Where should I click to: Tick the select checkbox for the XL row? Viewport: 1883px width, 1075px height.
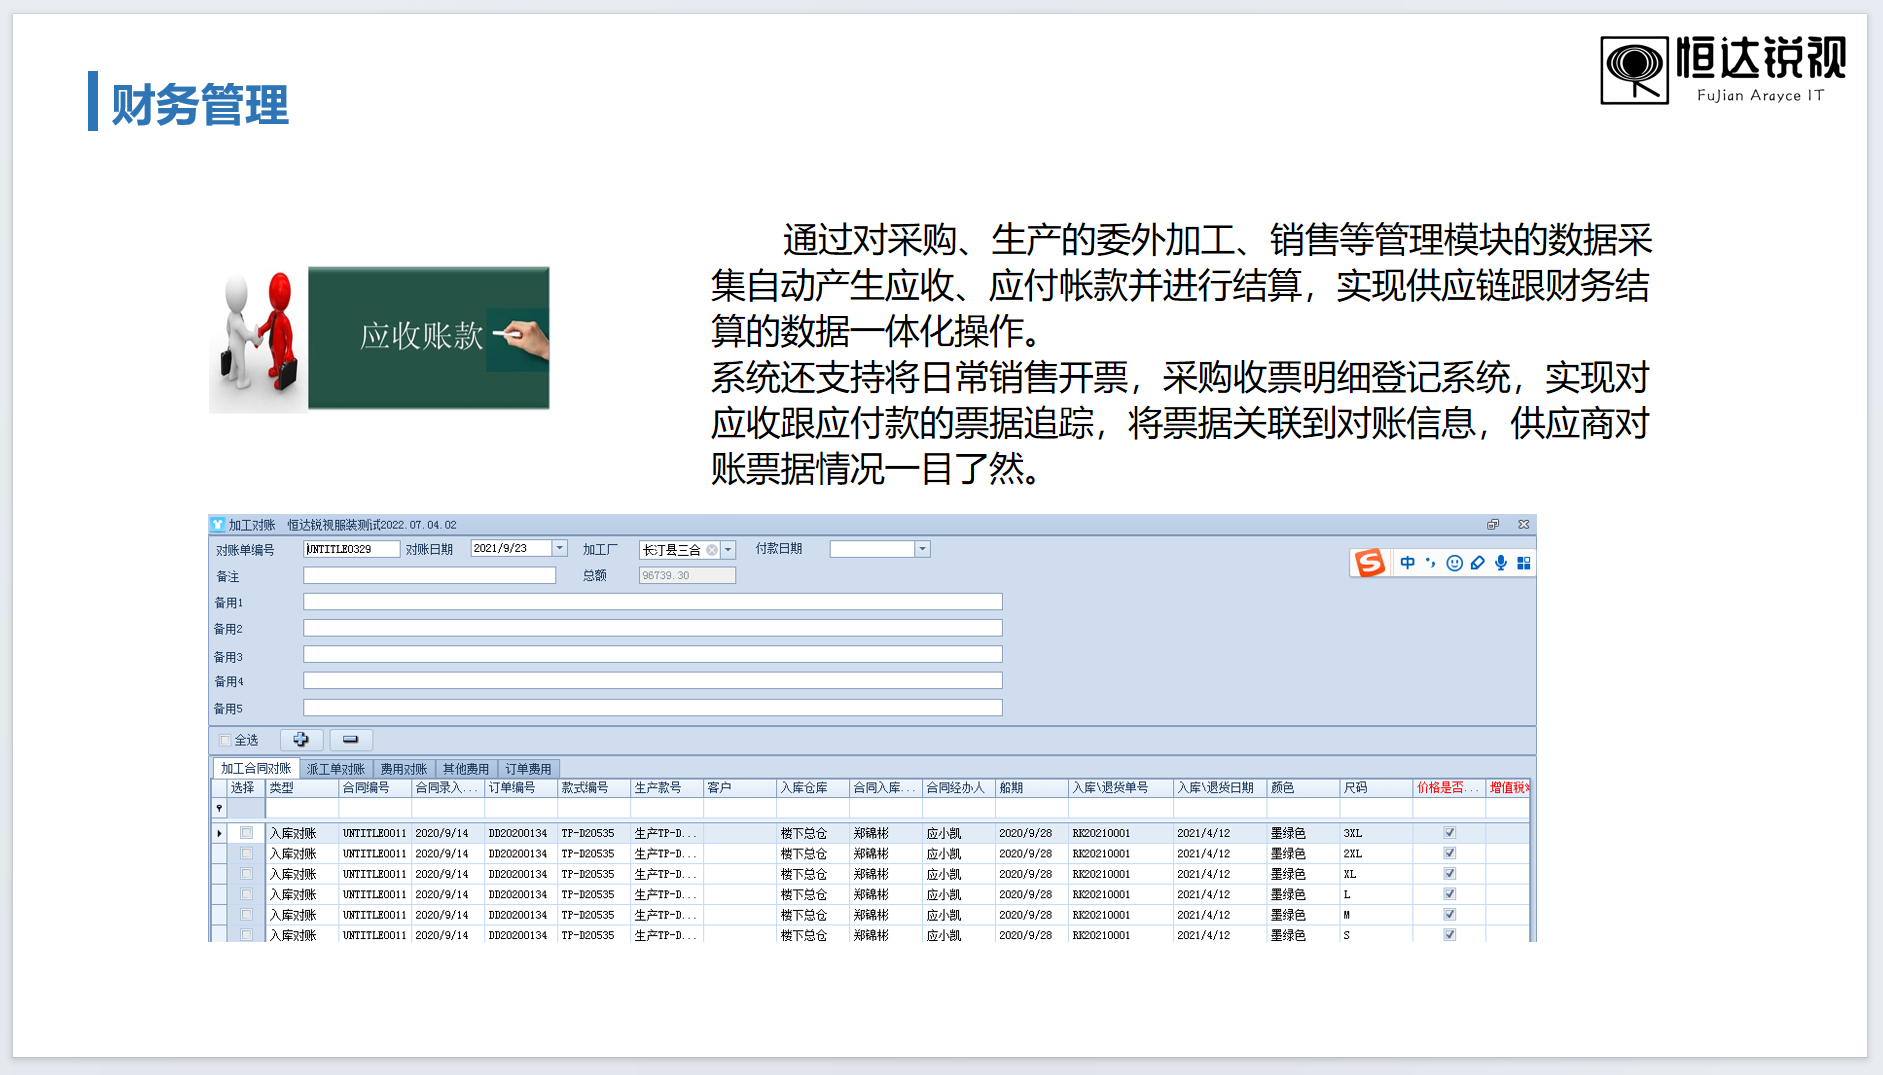246,874
